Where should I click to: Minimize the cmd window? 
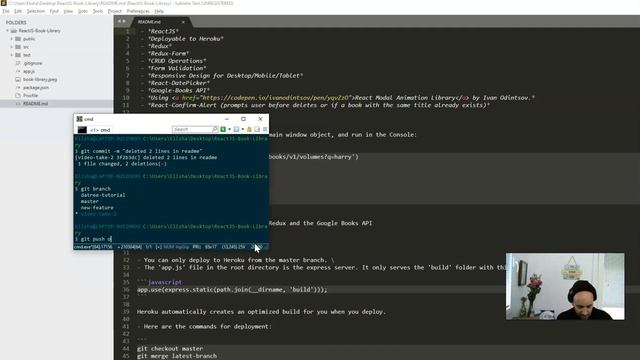click(227, 119)
